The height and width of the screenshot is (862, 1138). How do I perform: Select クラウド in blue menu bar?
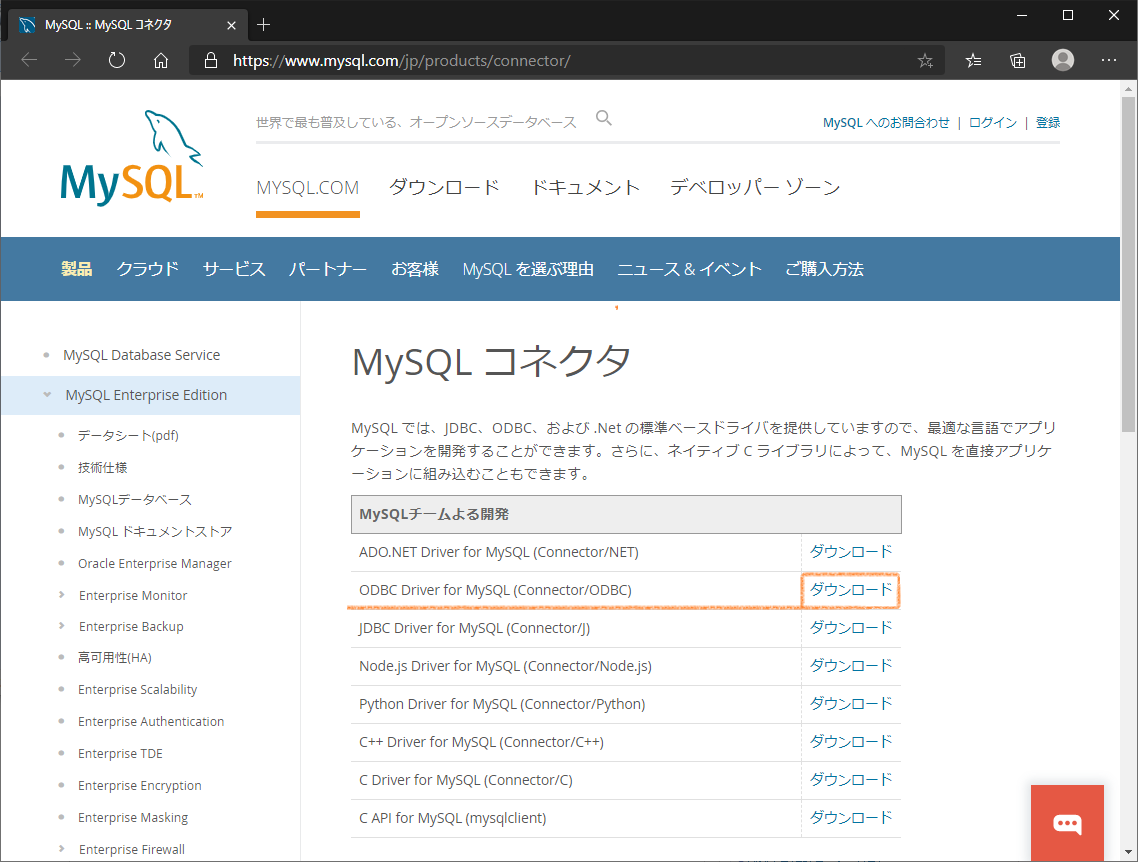(x=147, y=269)
